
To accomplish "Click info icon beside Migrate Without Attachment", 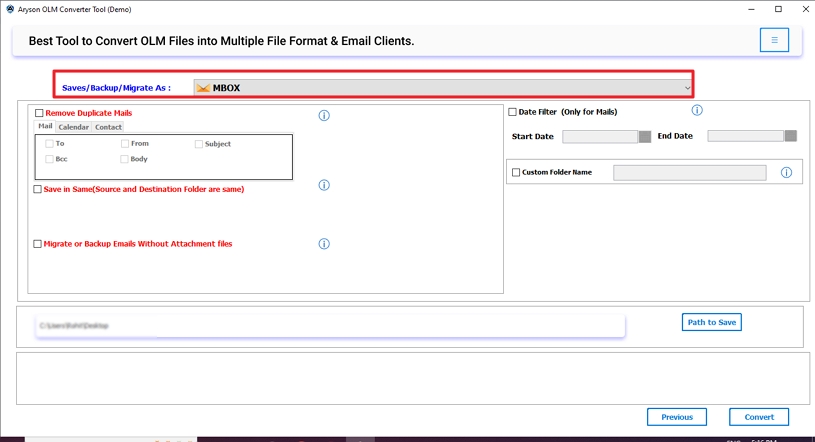I will point(324,244).
